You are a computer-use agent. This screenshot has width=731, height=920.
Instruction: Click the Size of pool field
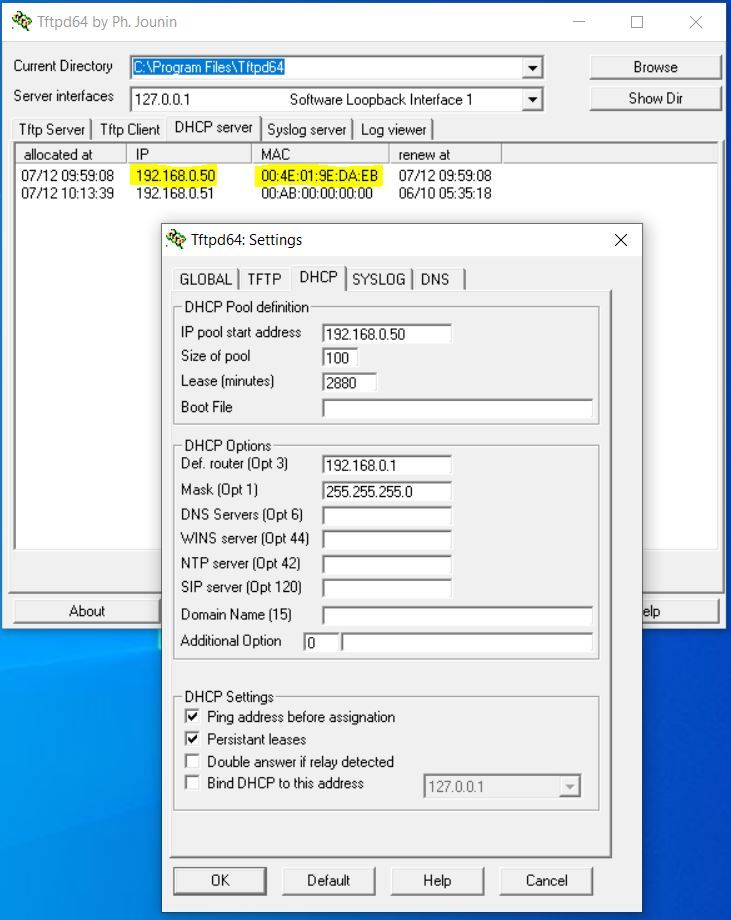(x=340, y=357)
